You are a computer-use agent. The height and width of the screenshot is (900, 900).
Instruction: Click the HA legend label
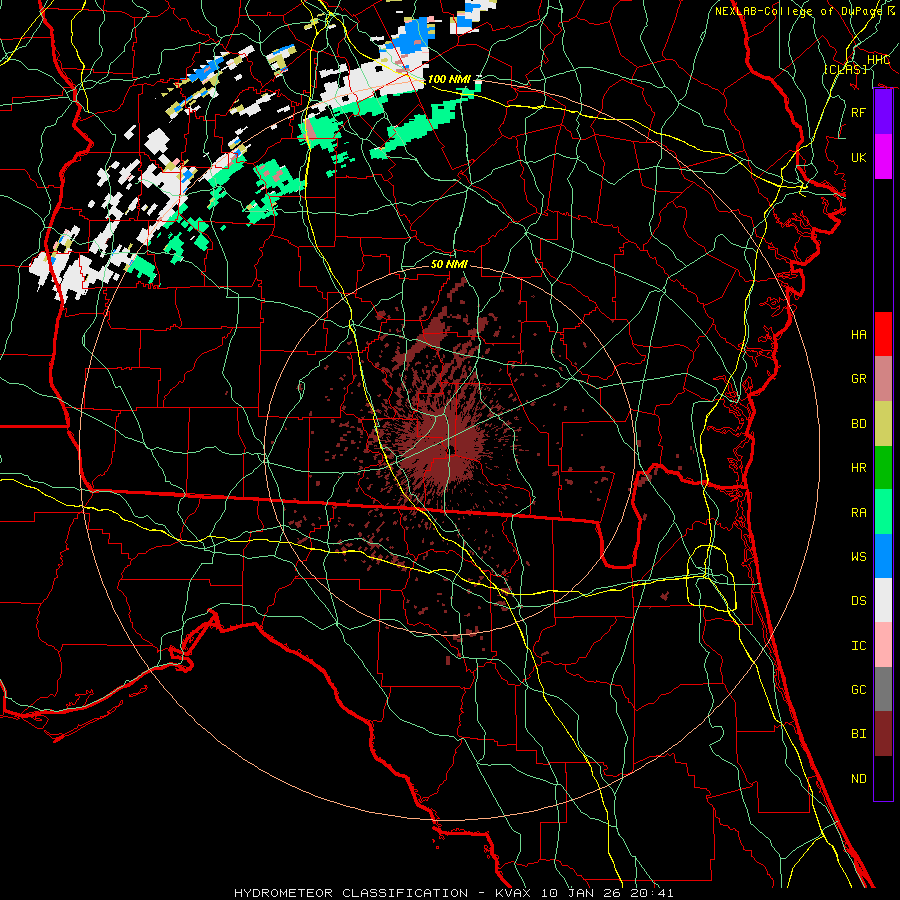pyautogui.click(x=858, y=335)
